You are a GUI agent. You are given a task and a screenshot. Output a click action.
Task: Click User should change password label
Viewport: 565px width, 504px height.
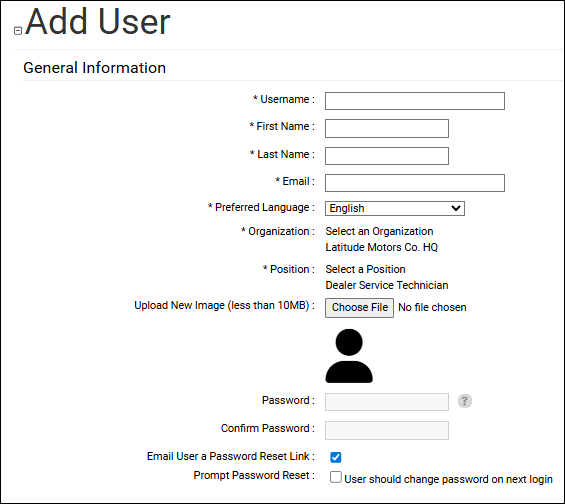448,479
